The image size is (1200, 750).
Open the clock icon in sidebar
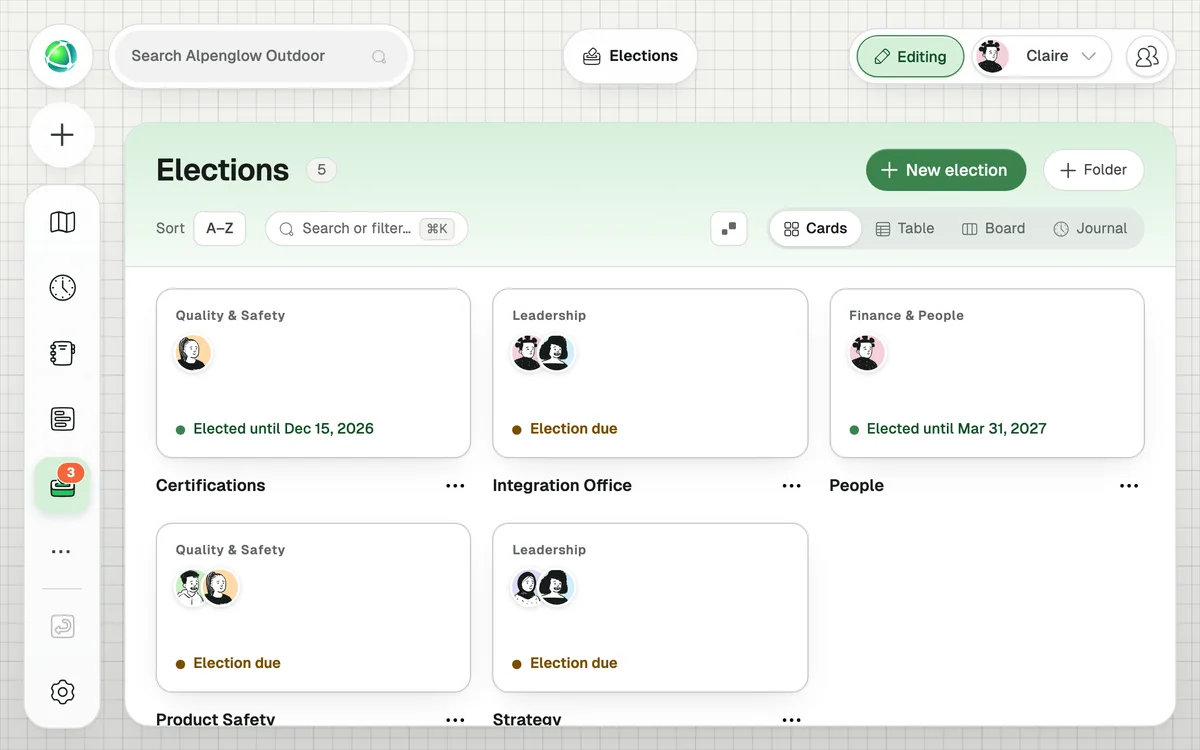coord(62,288)
